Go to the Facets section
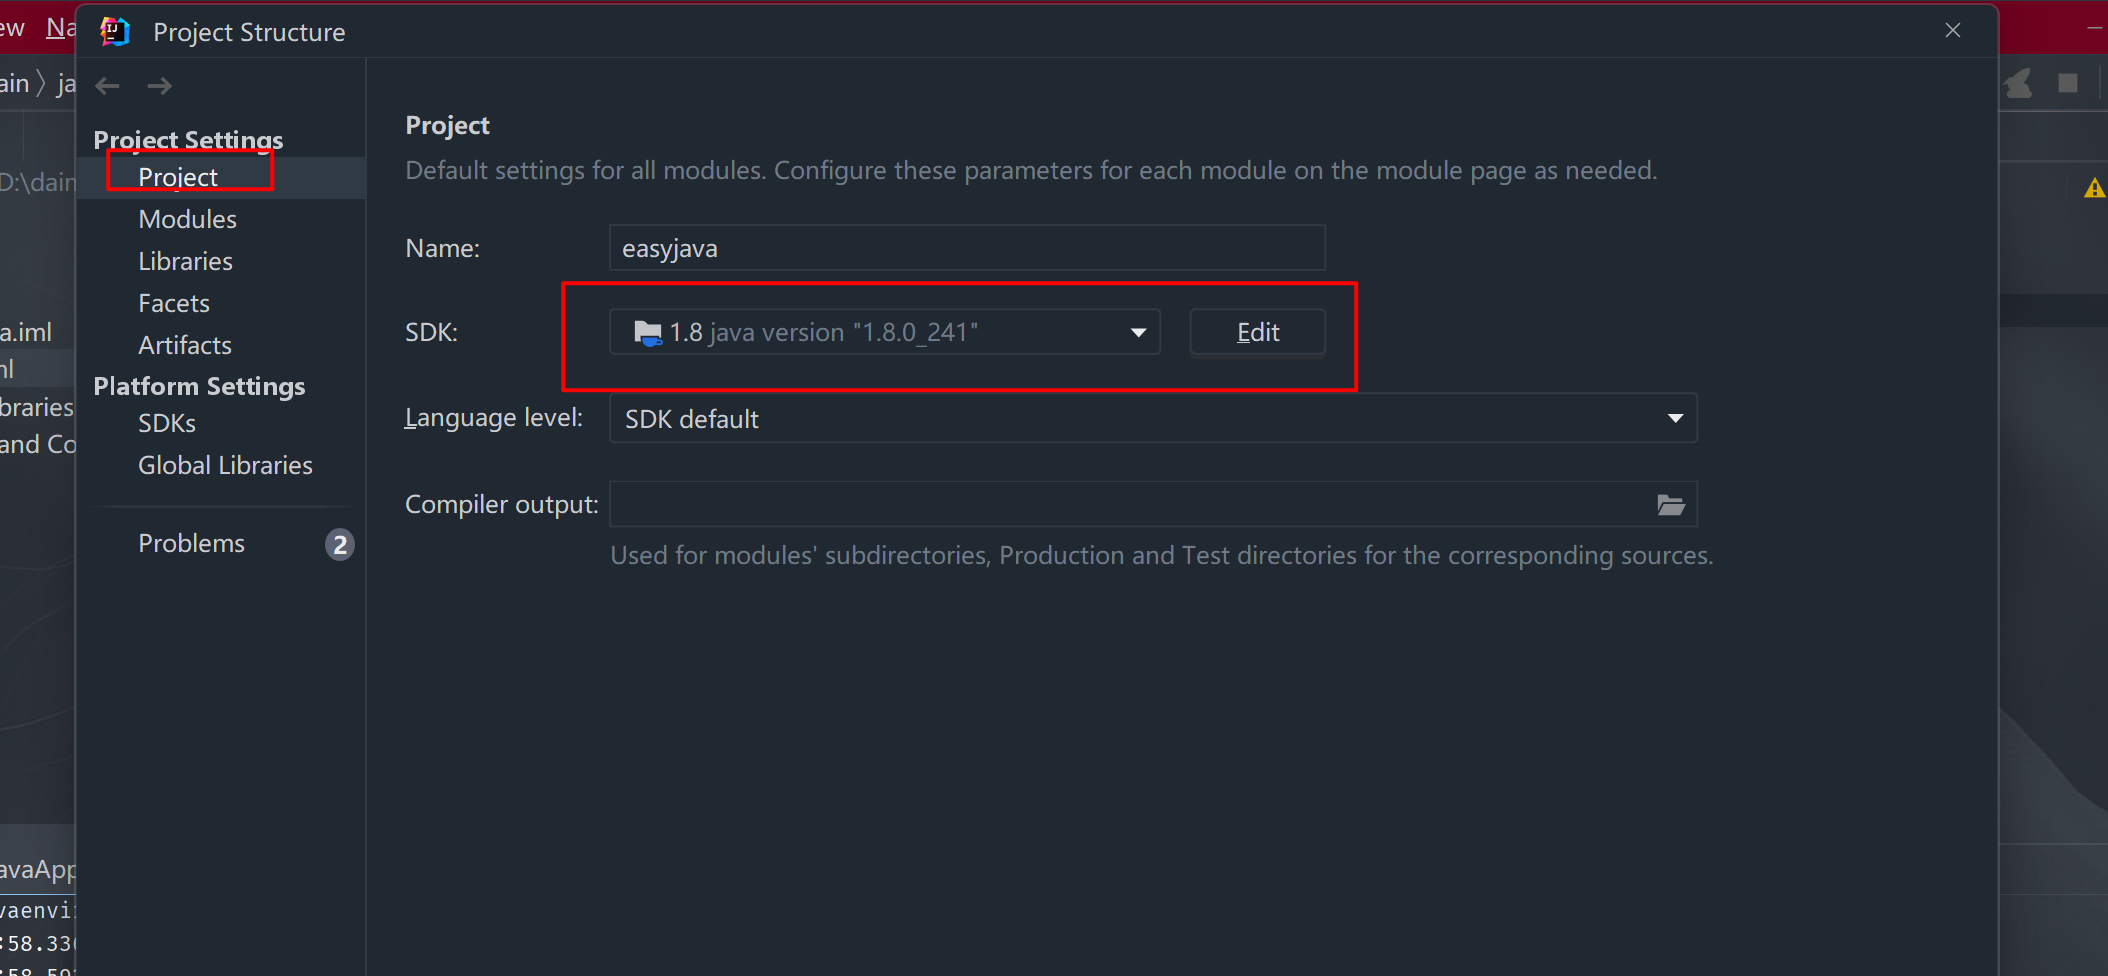The height and width of the screenshot is (976, 2108). point(174,303)
